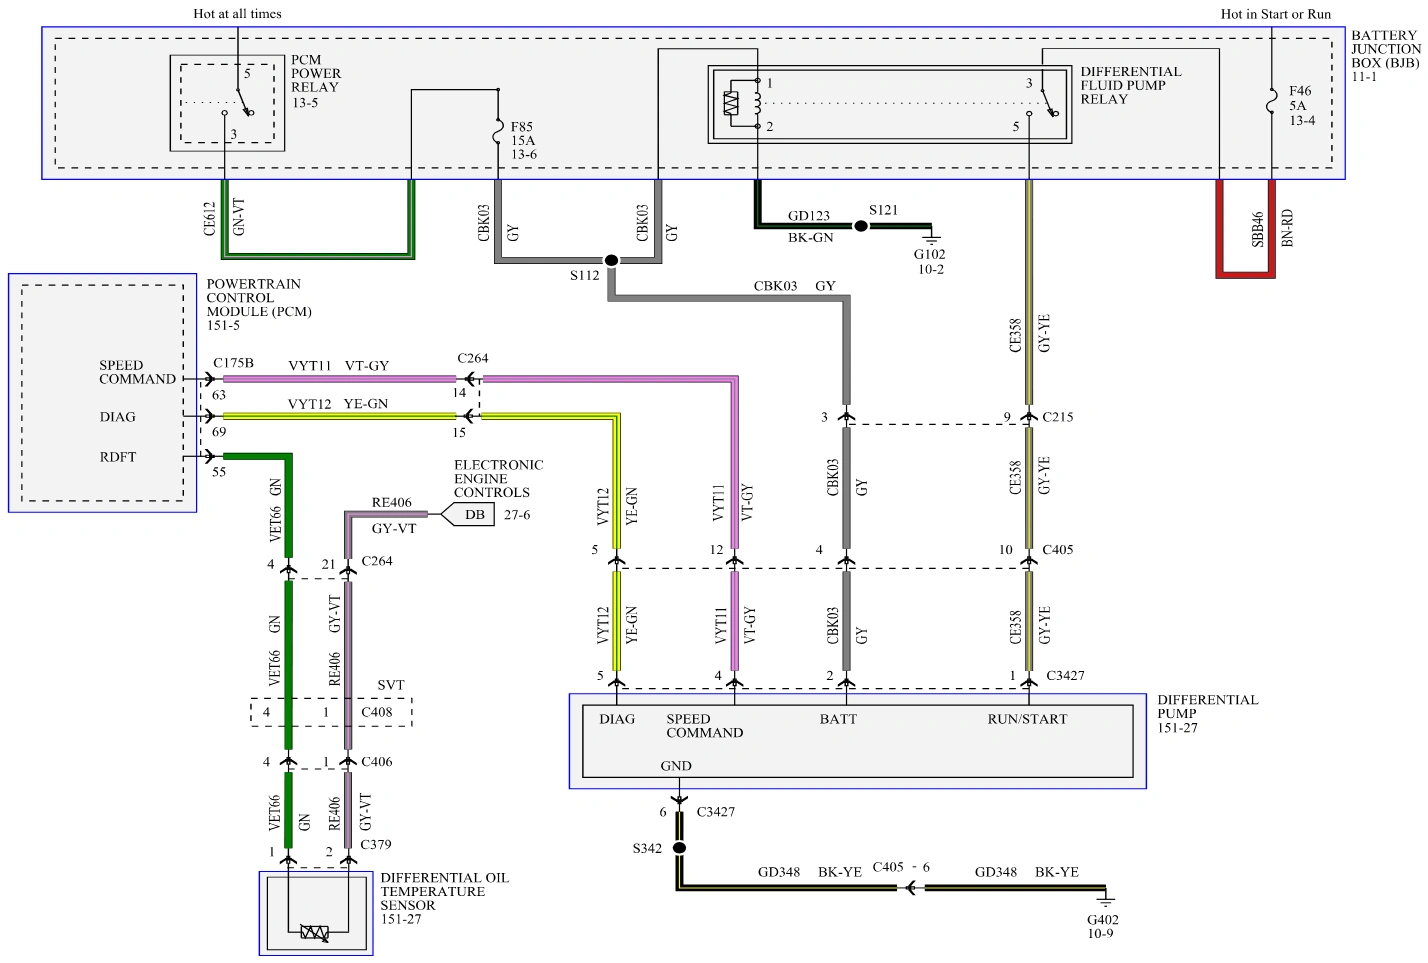Click the "C379" connector label
Image resolution: width=1428 pixels, height=963 pixels.
(x=376, y=845)
